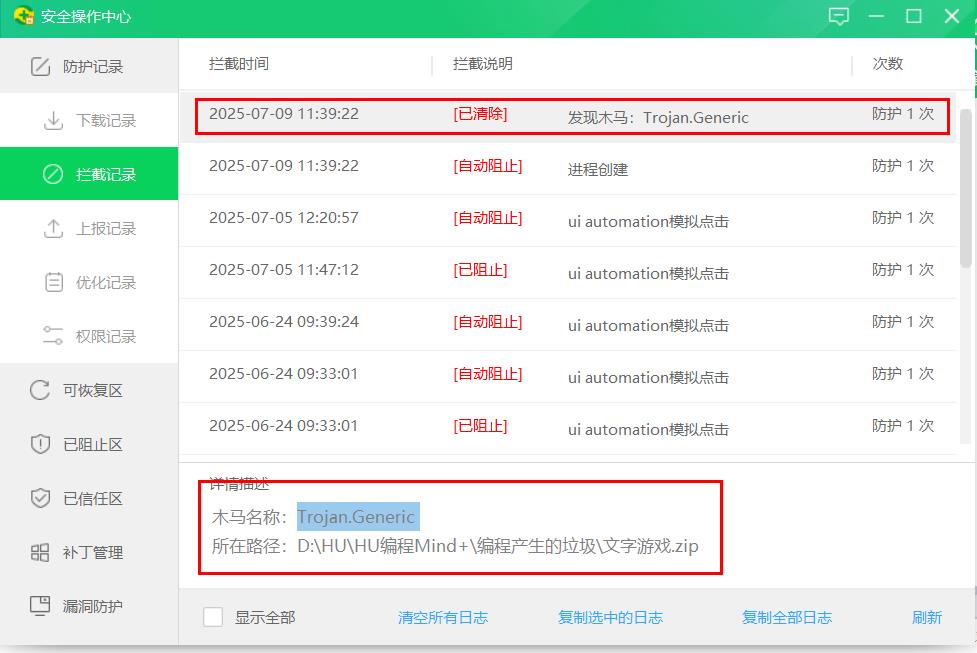Click the 木马名称 label in details
Viewport: 977px width, 653px height.
(249, 517)
